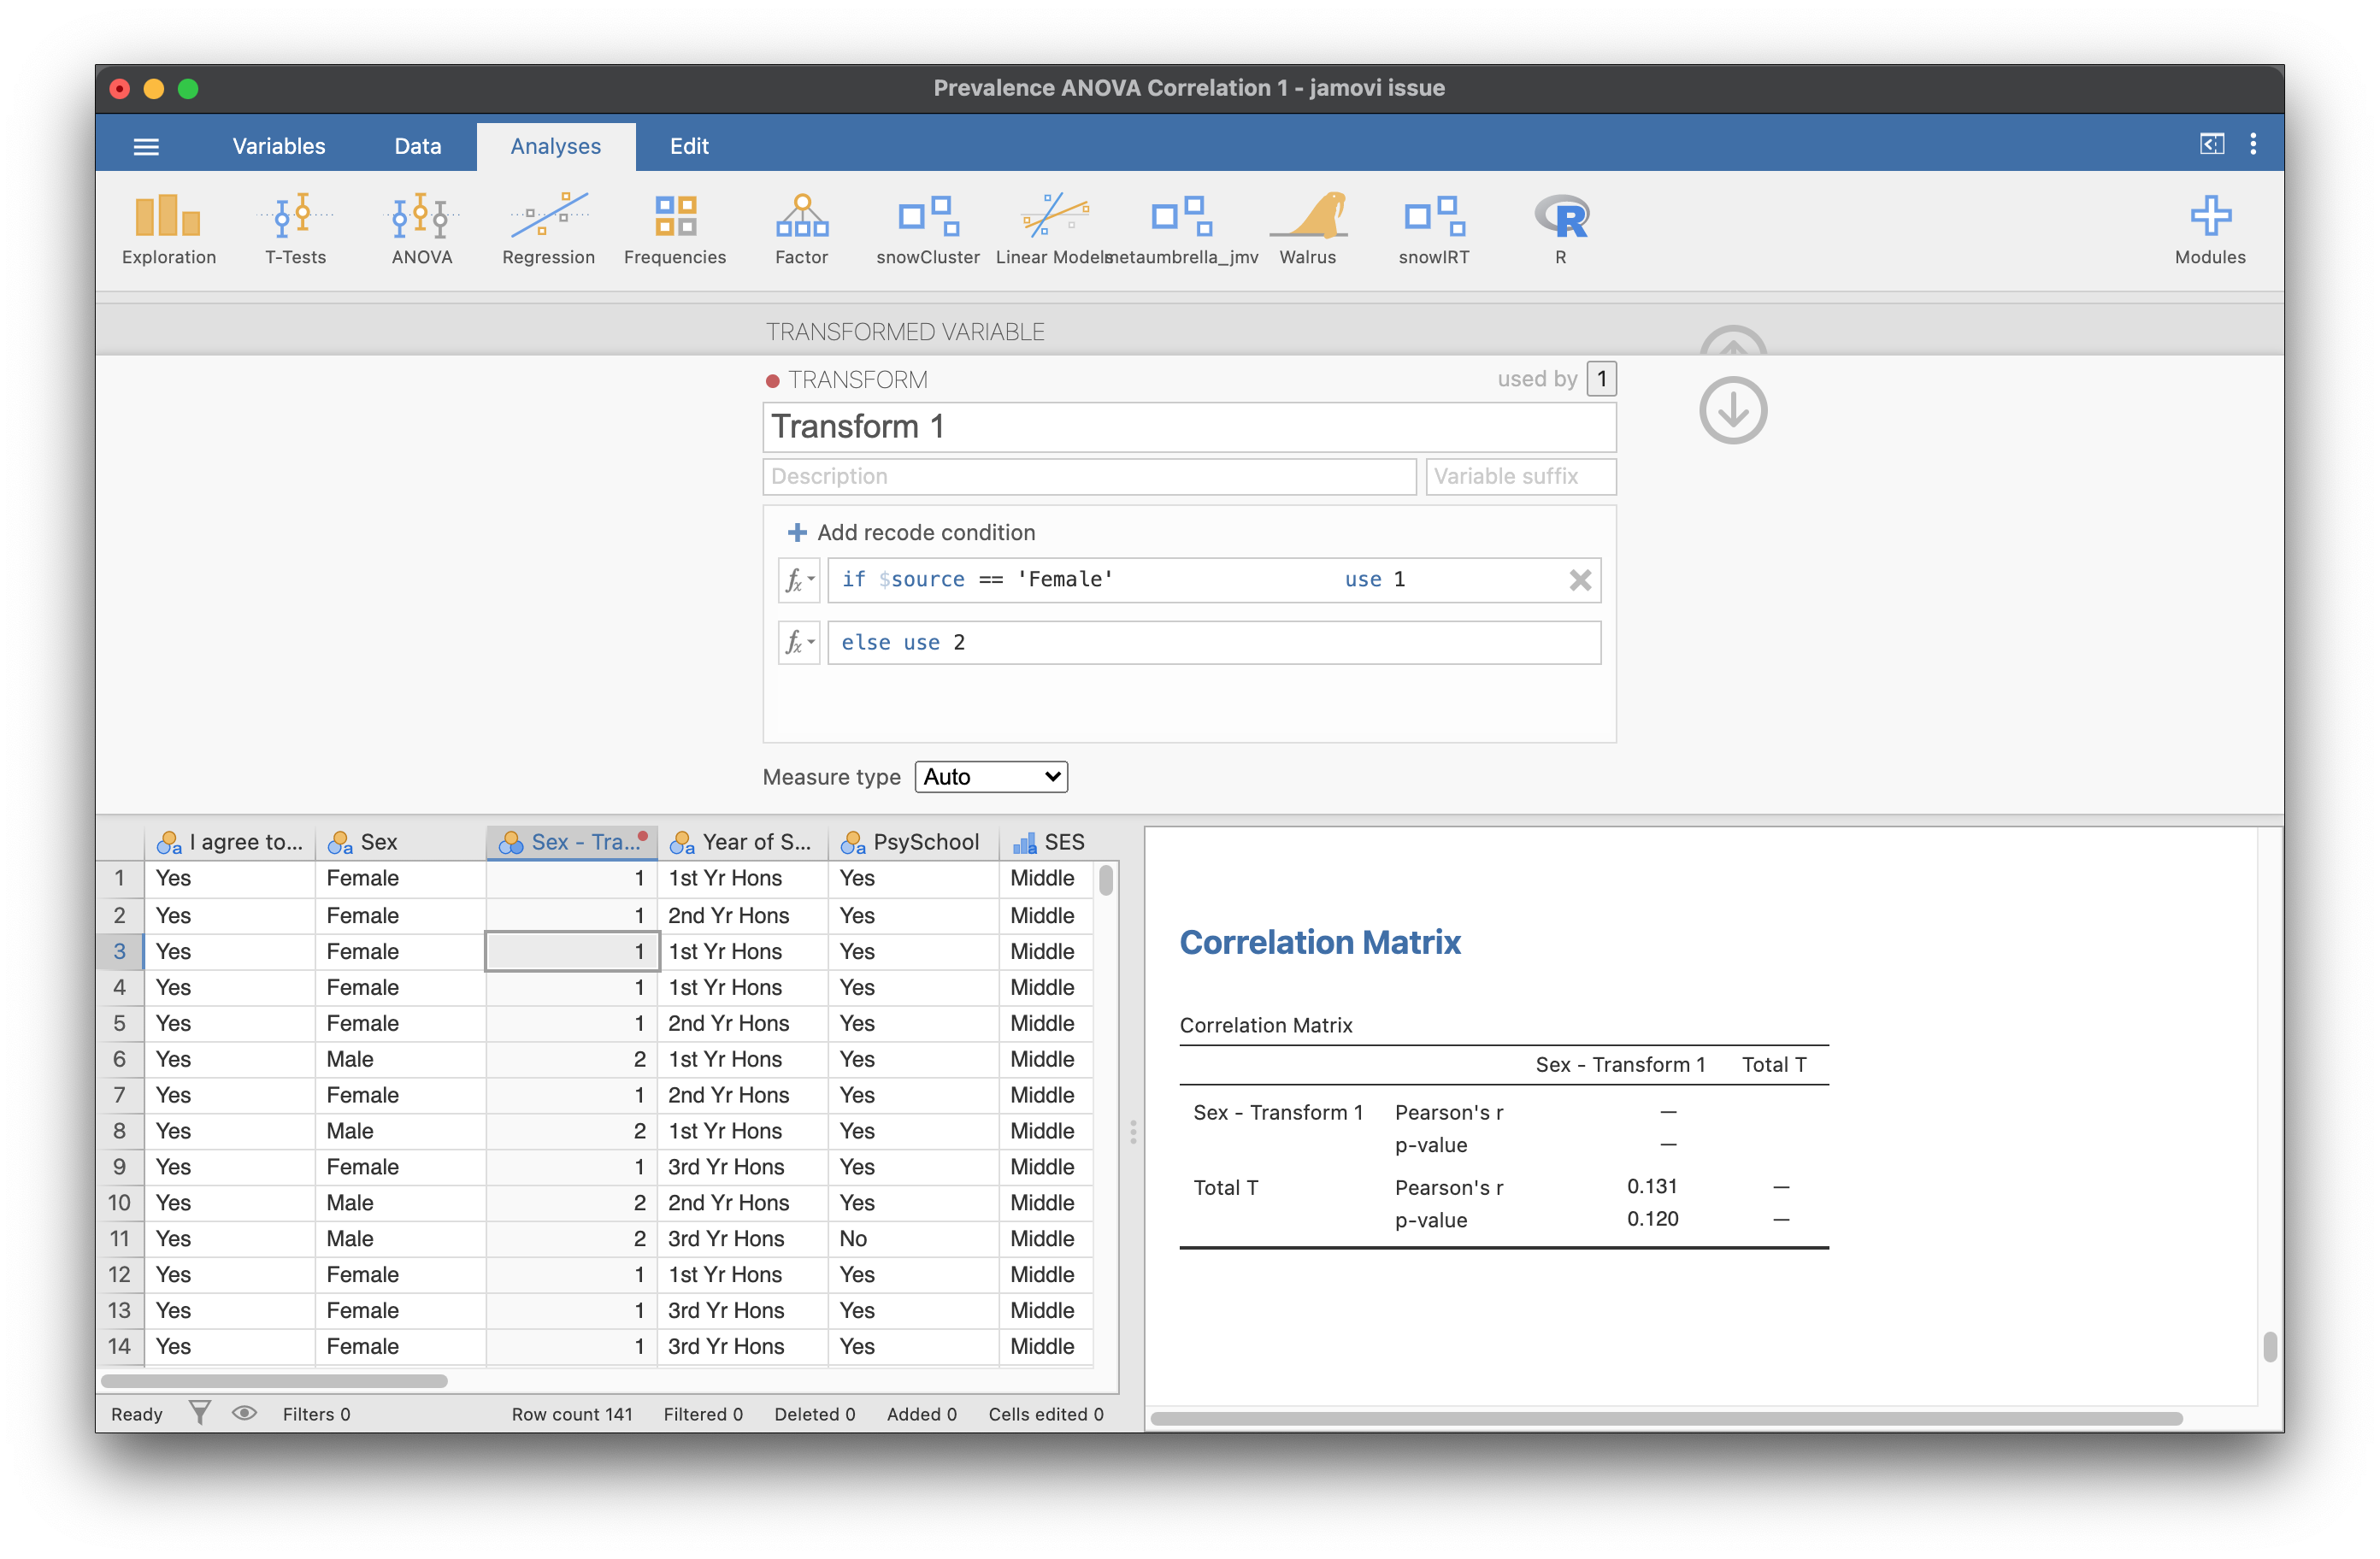This screenshot has height=1559, width=2380.
Task: Switch to the Data tab
Action: click(415, 144)
